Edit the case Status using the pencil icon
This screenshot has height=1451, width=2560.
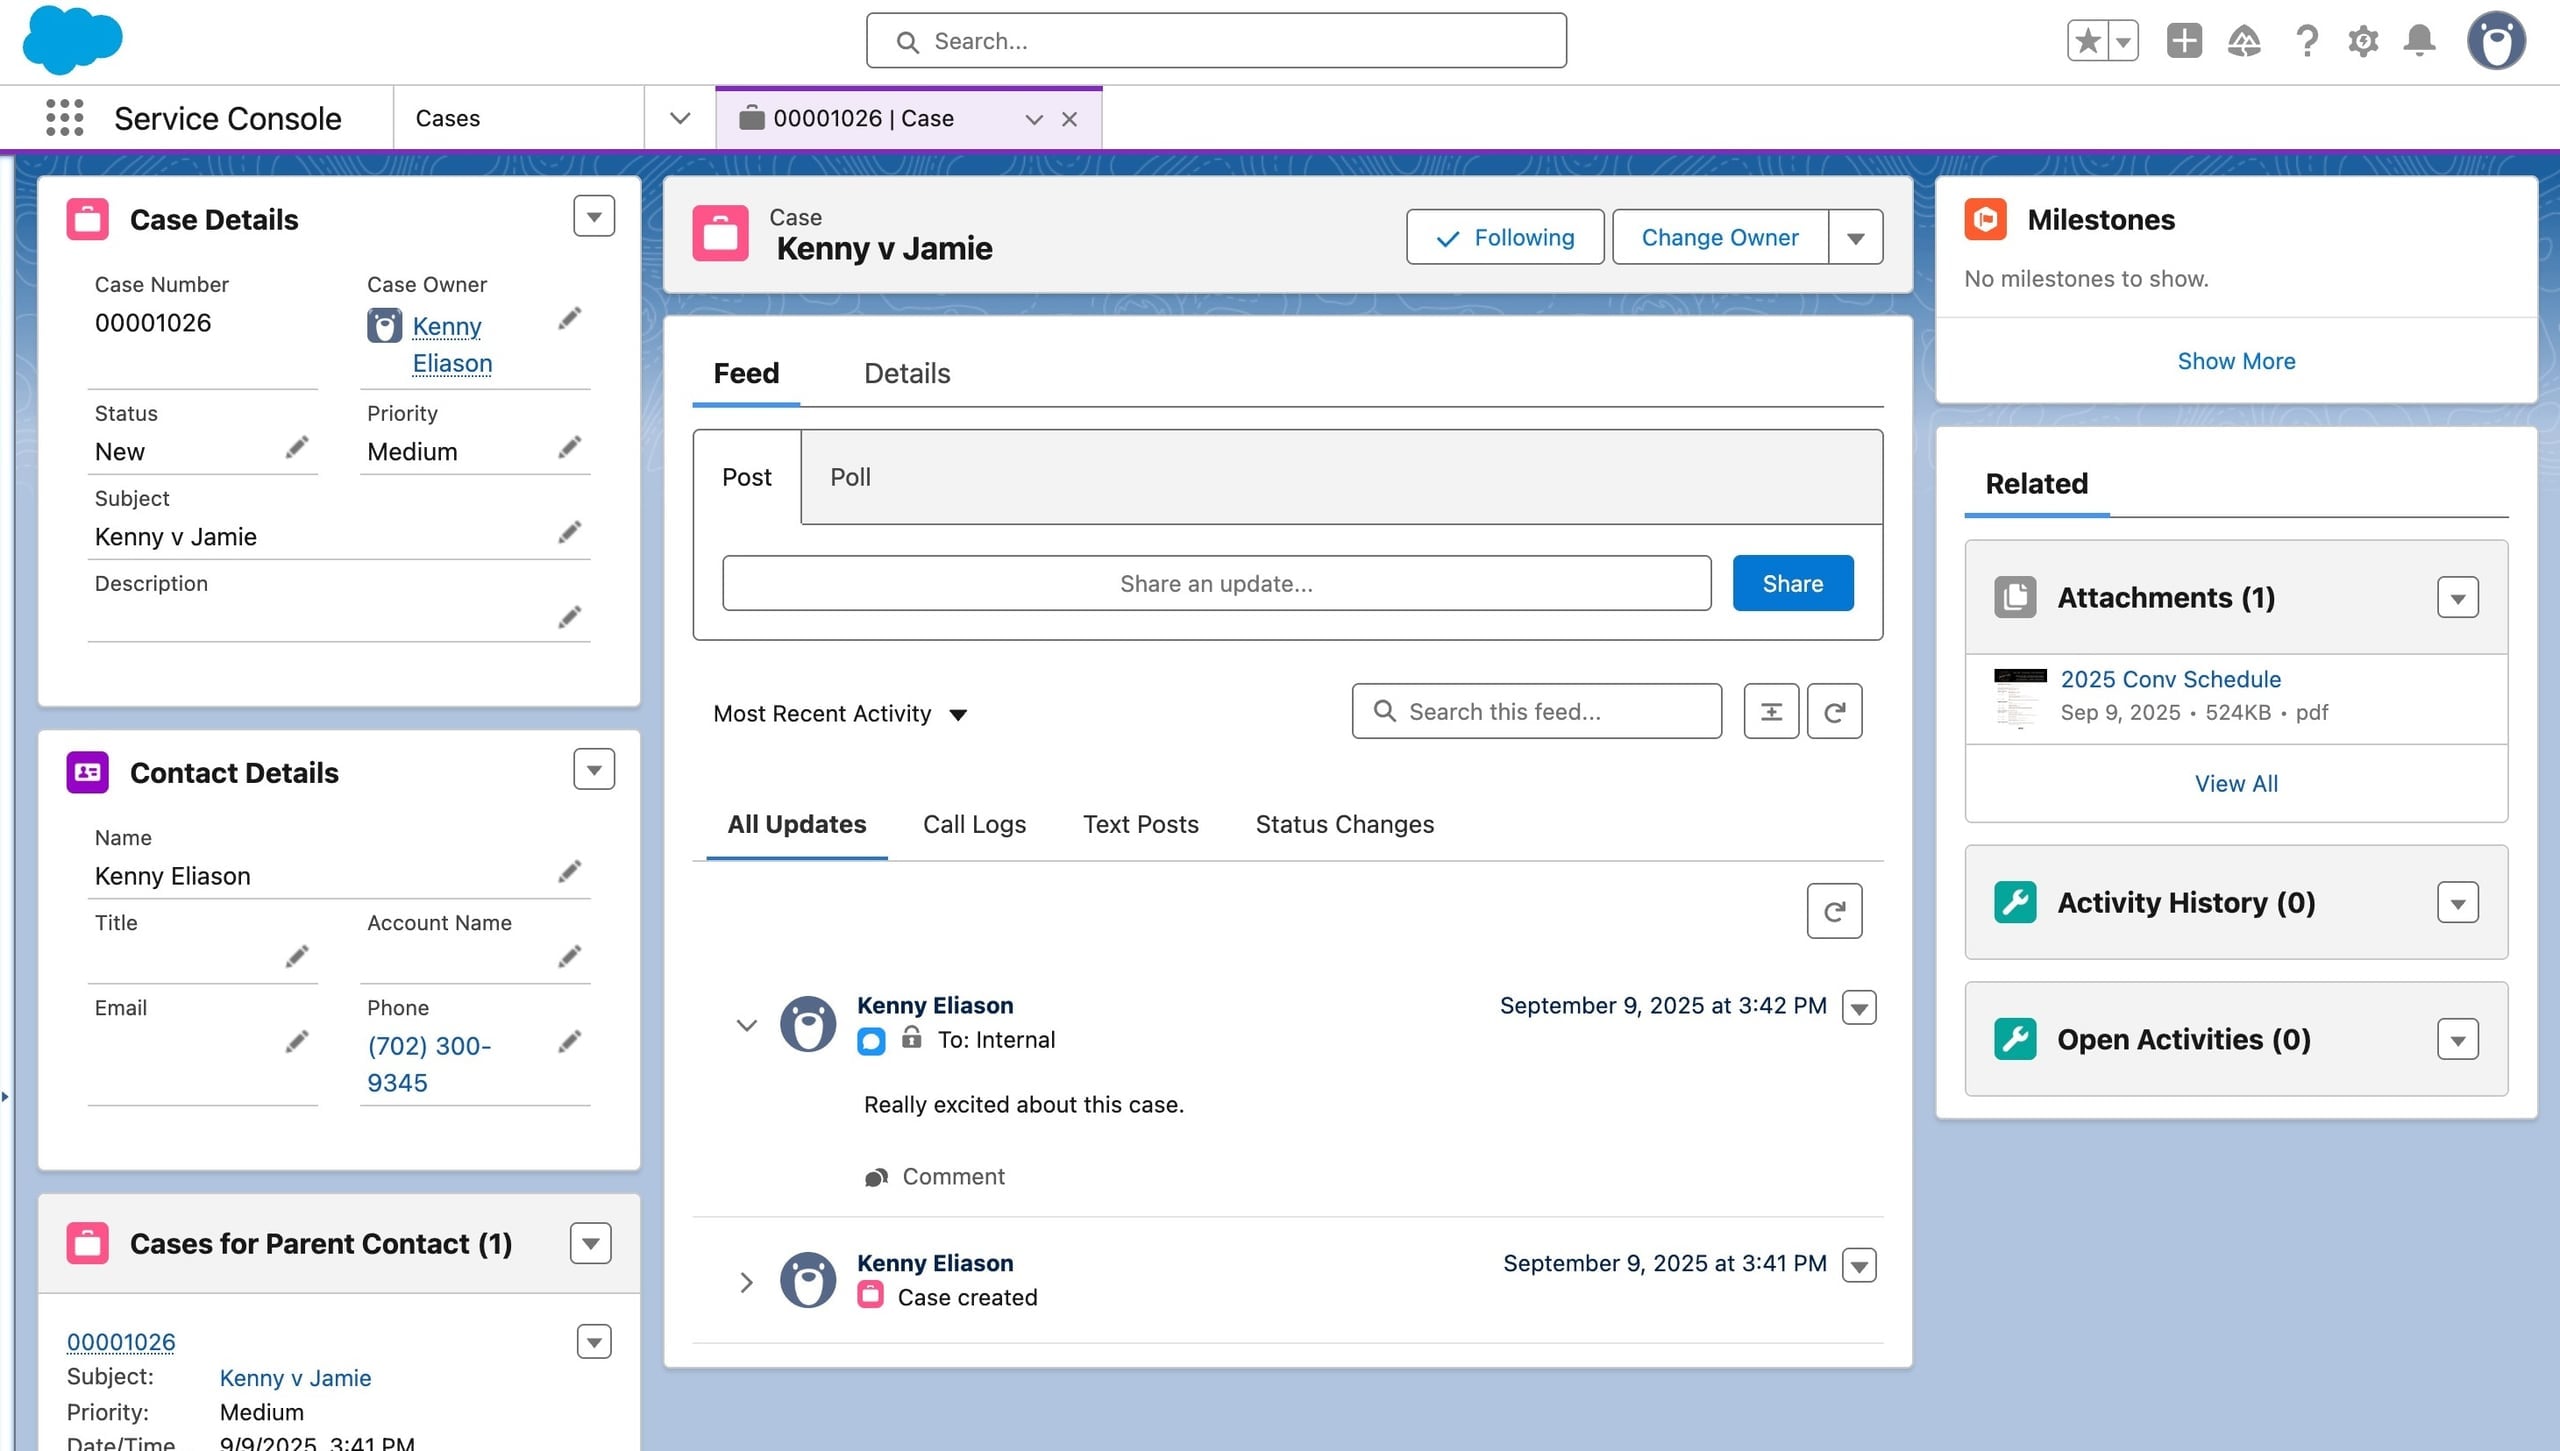(x=297, y=447)
